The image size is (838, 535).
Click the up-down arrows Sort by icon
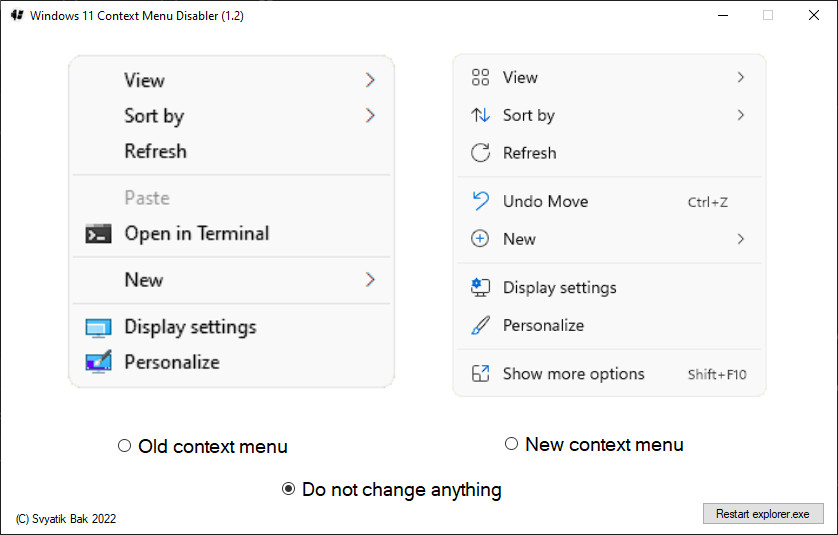click(480, 115)
